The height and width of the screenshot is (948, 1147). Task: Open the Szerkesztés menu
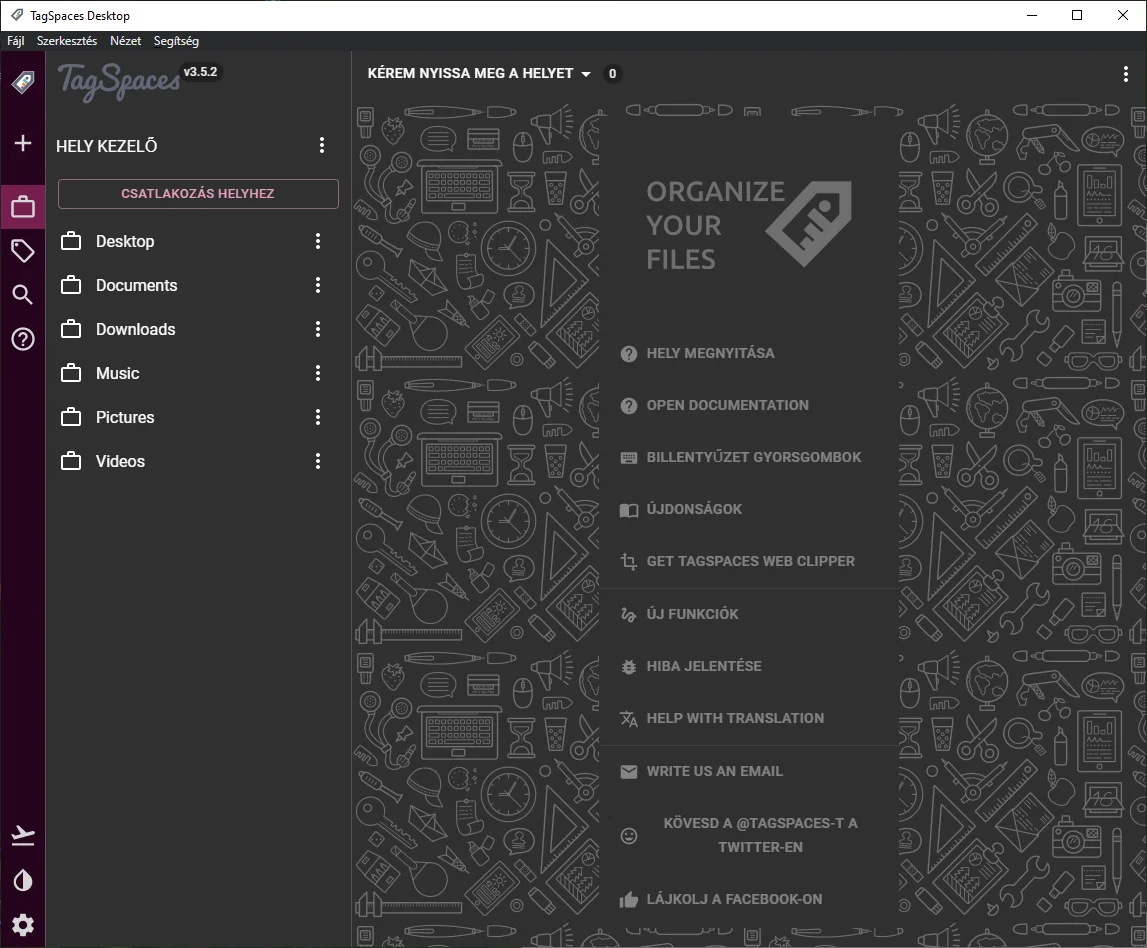(x=67, y=41)
